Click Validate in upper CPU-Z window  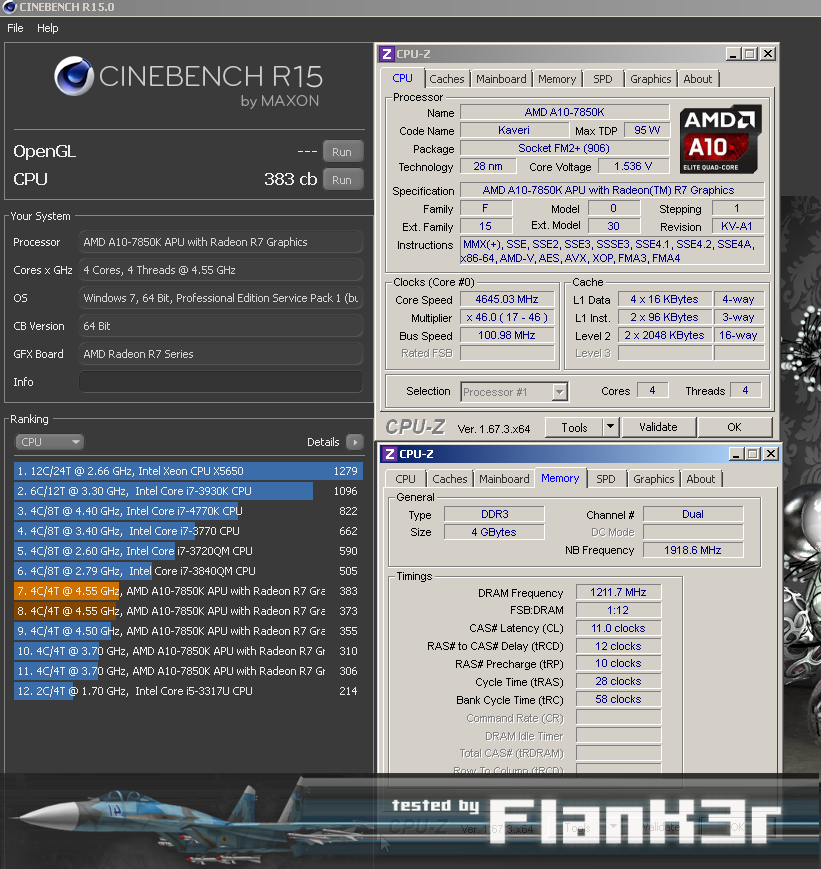point(658,427)
